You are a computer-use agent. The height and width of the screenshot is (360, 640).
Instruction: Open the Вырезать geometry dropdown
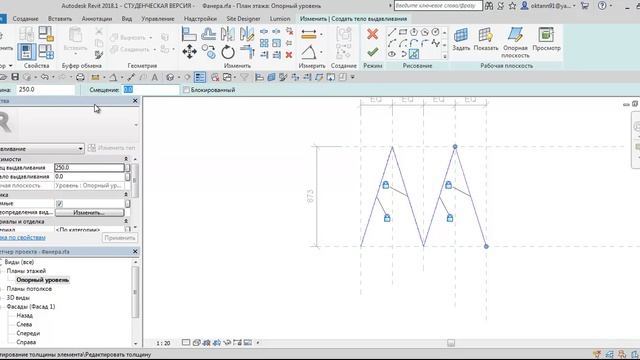[150, 38]
